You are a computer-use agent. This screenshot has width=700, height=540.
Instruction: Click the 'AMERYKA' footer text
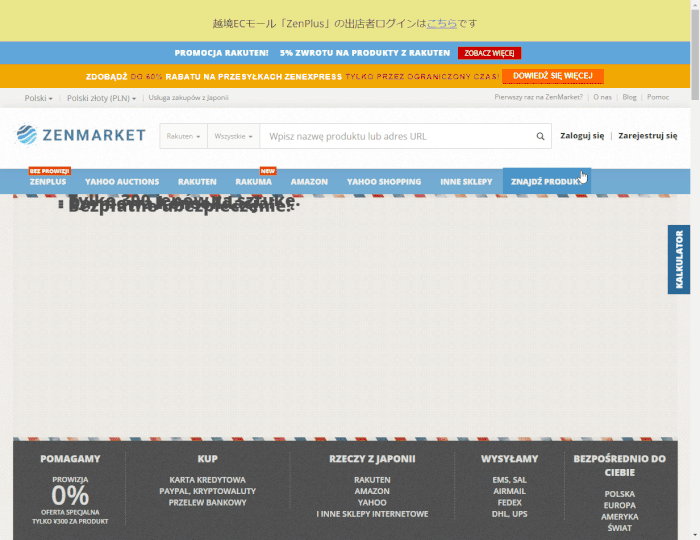pyautogui.click(x=620, y=517)
